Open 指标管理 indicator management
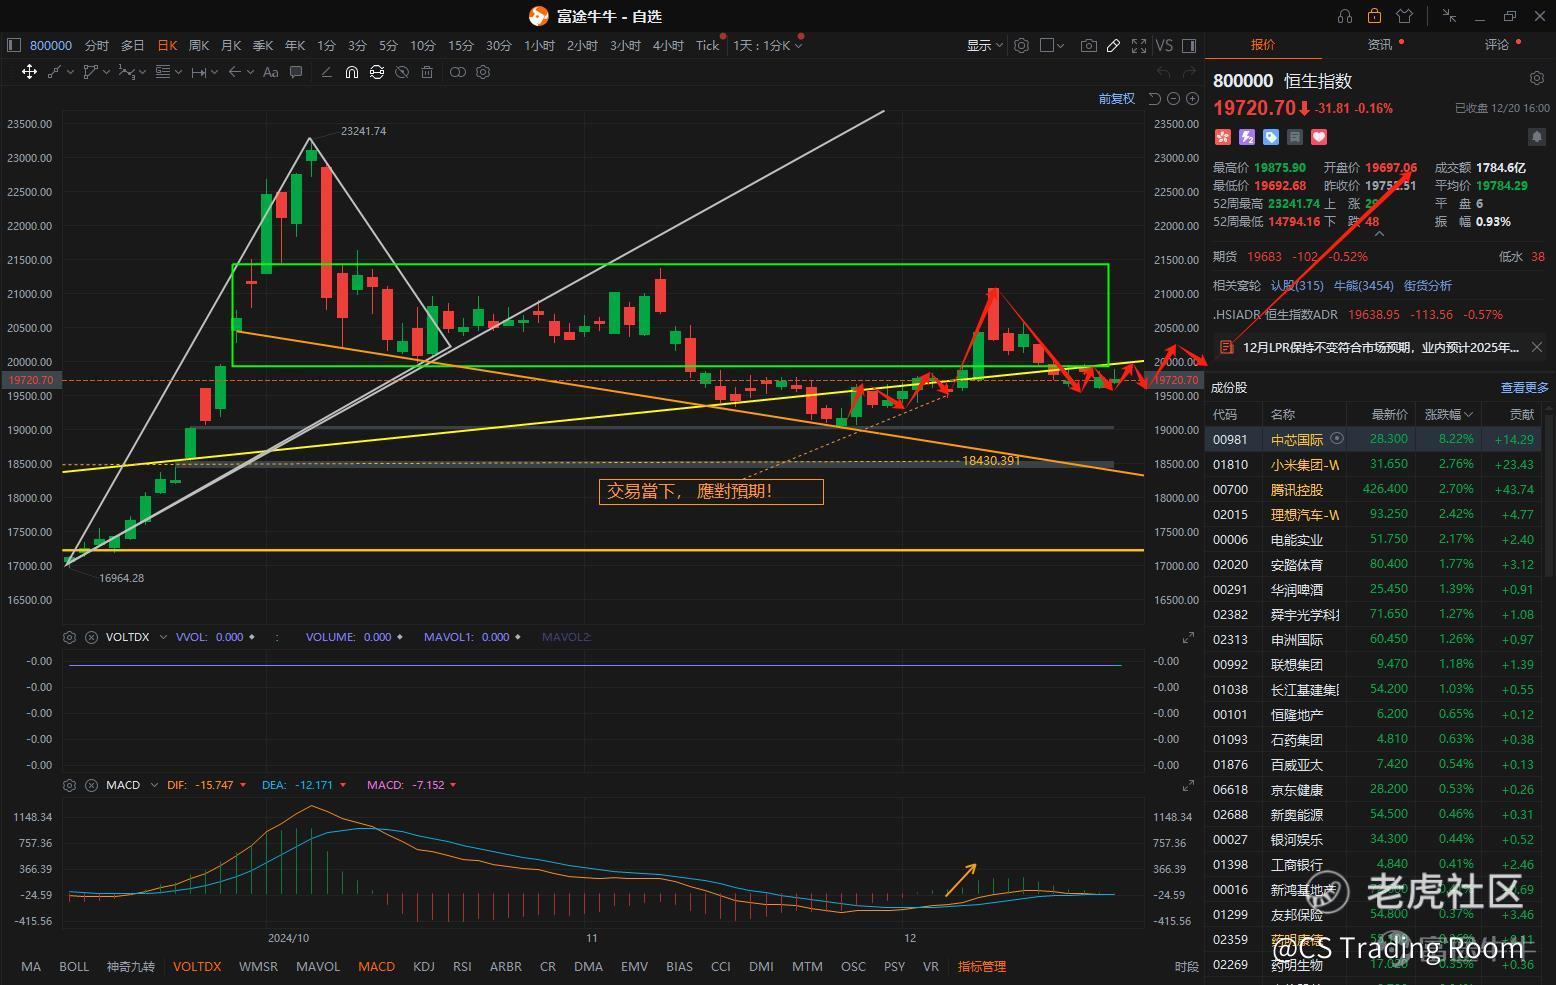Image resolution: width=1556 pixels, height=985 pixels. [x=982, y=966]
